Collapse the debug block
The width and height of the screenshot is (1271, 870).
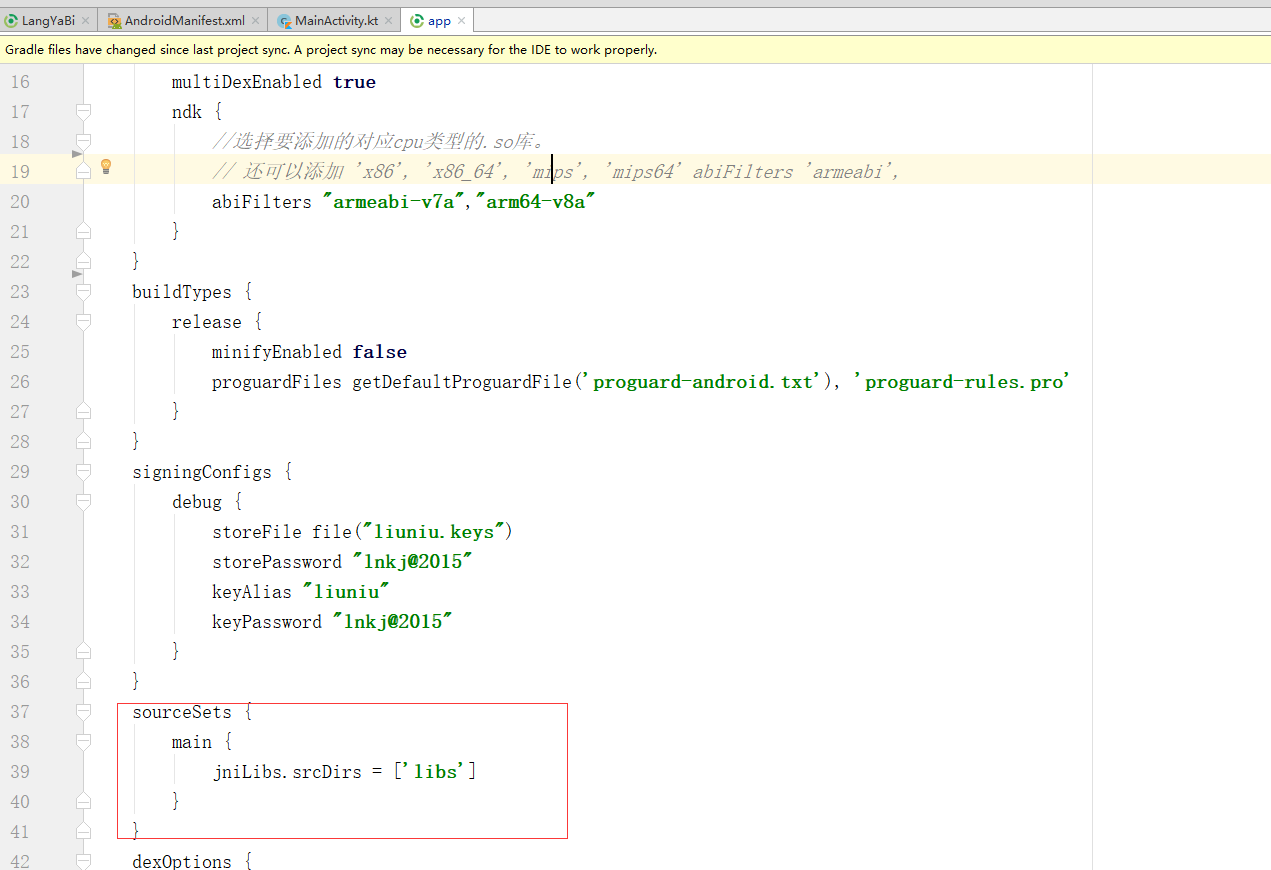pyautogui.click(x=84, y=501)
